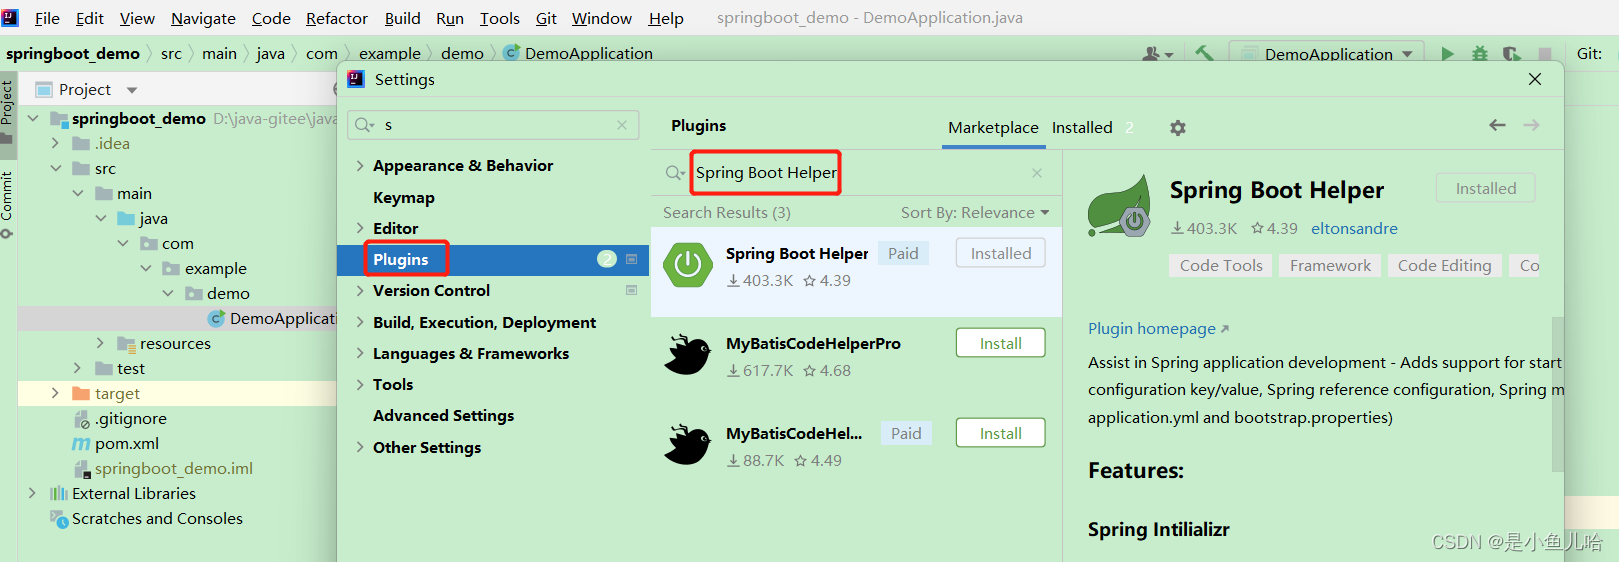
Task: Install the MyBatisCodeHelperPro free plugin
Action: [1001, 343]
